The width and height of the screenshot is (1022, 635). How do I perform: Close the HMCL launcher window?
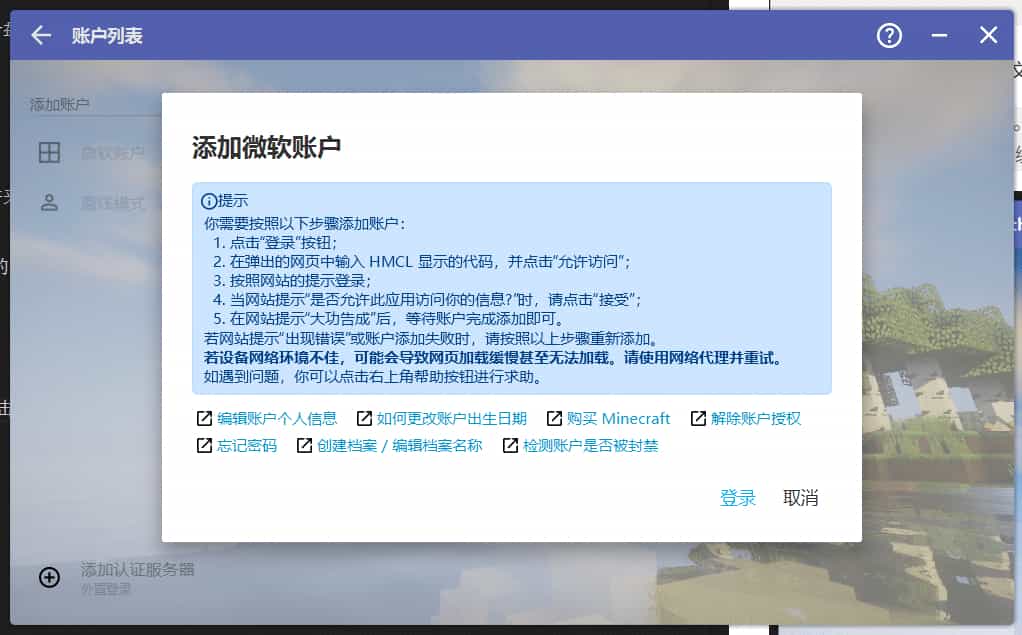coord(988,36)
